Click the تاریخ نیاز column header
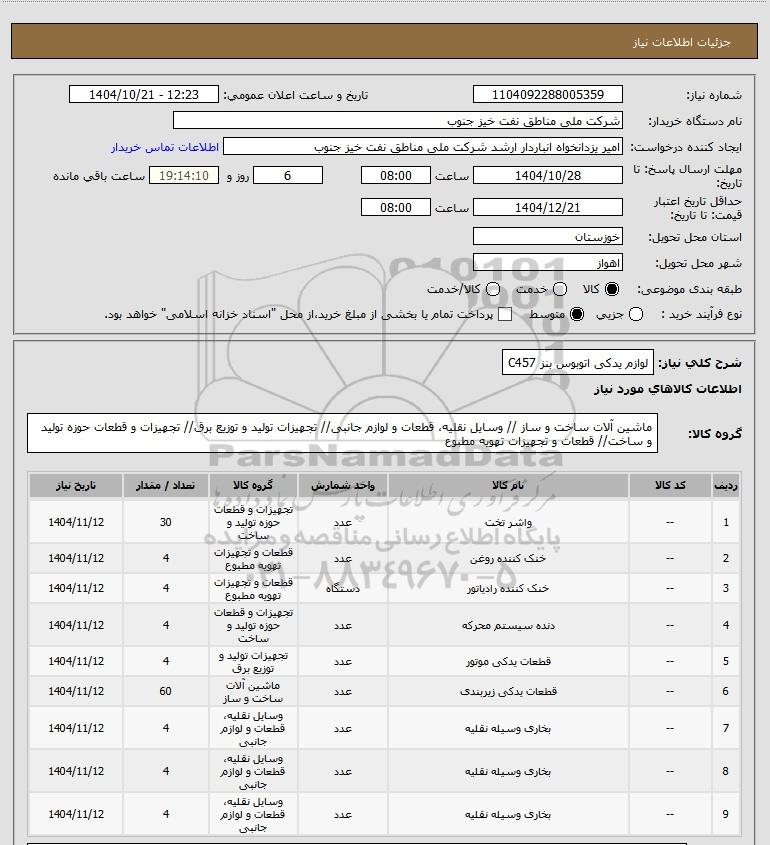The width and height of the screenshot is (770, 845). [x=76, y=486]
